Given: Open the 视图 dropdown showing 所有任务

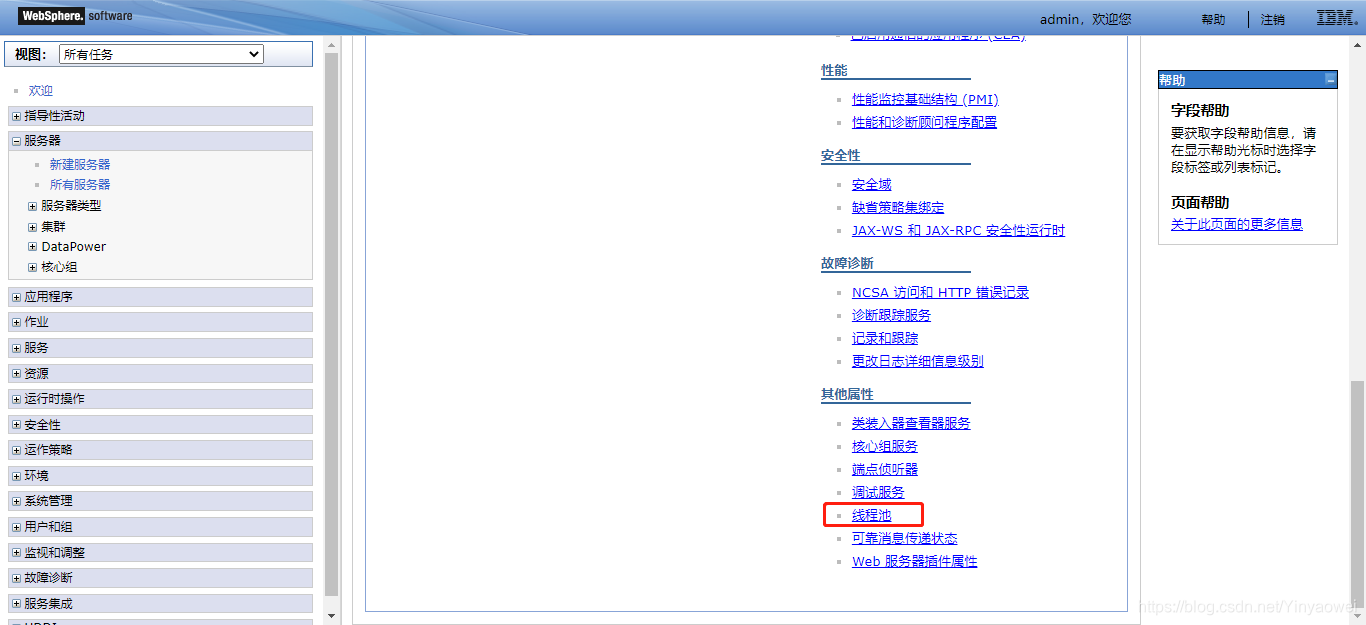Looking at the screenshot, I should pos(161,54).
